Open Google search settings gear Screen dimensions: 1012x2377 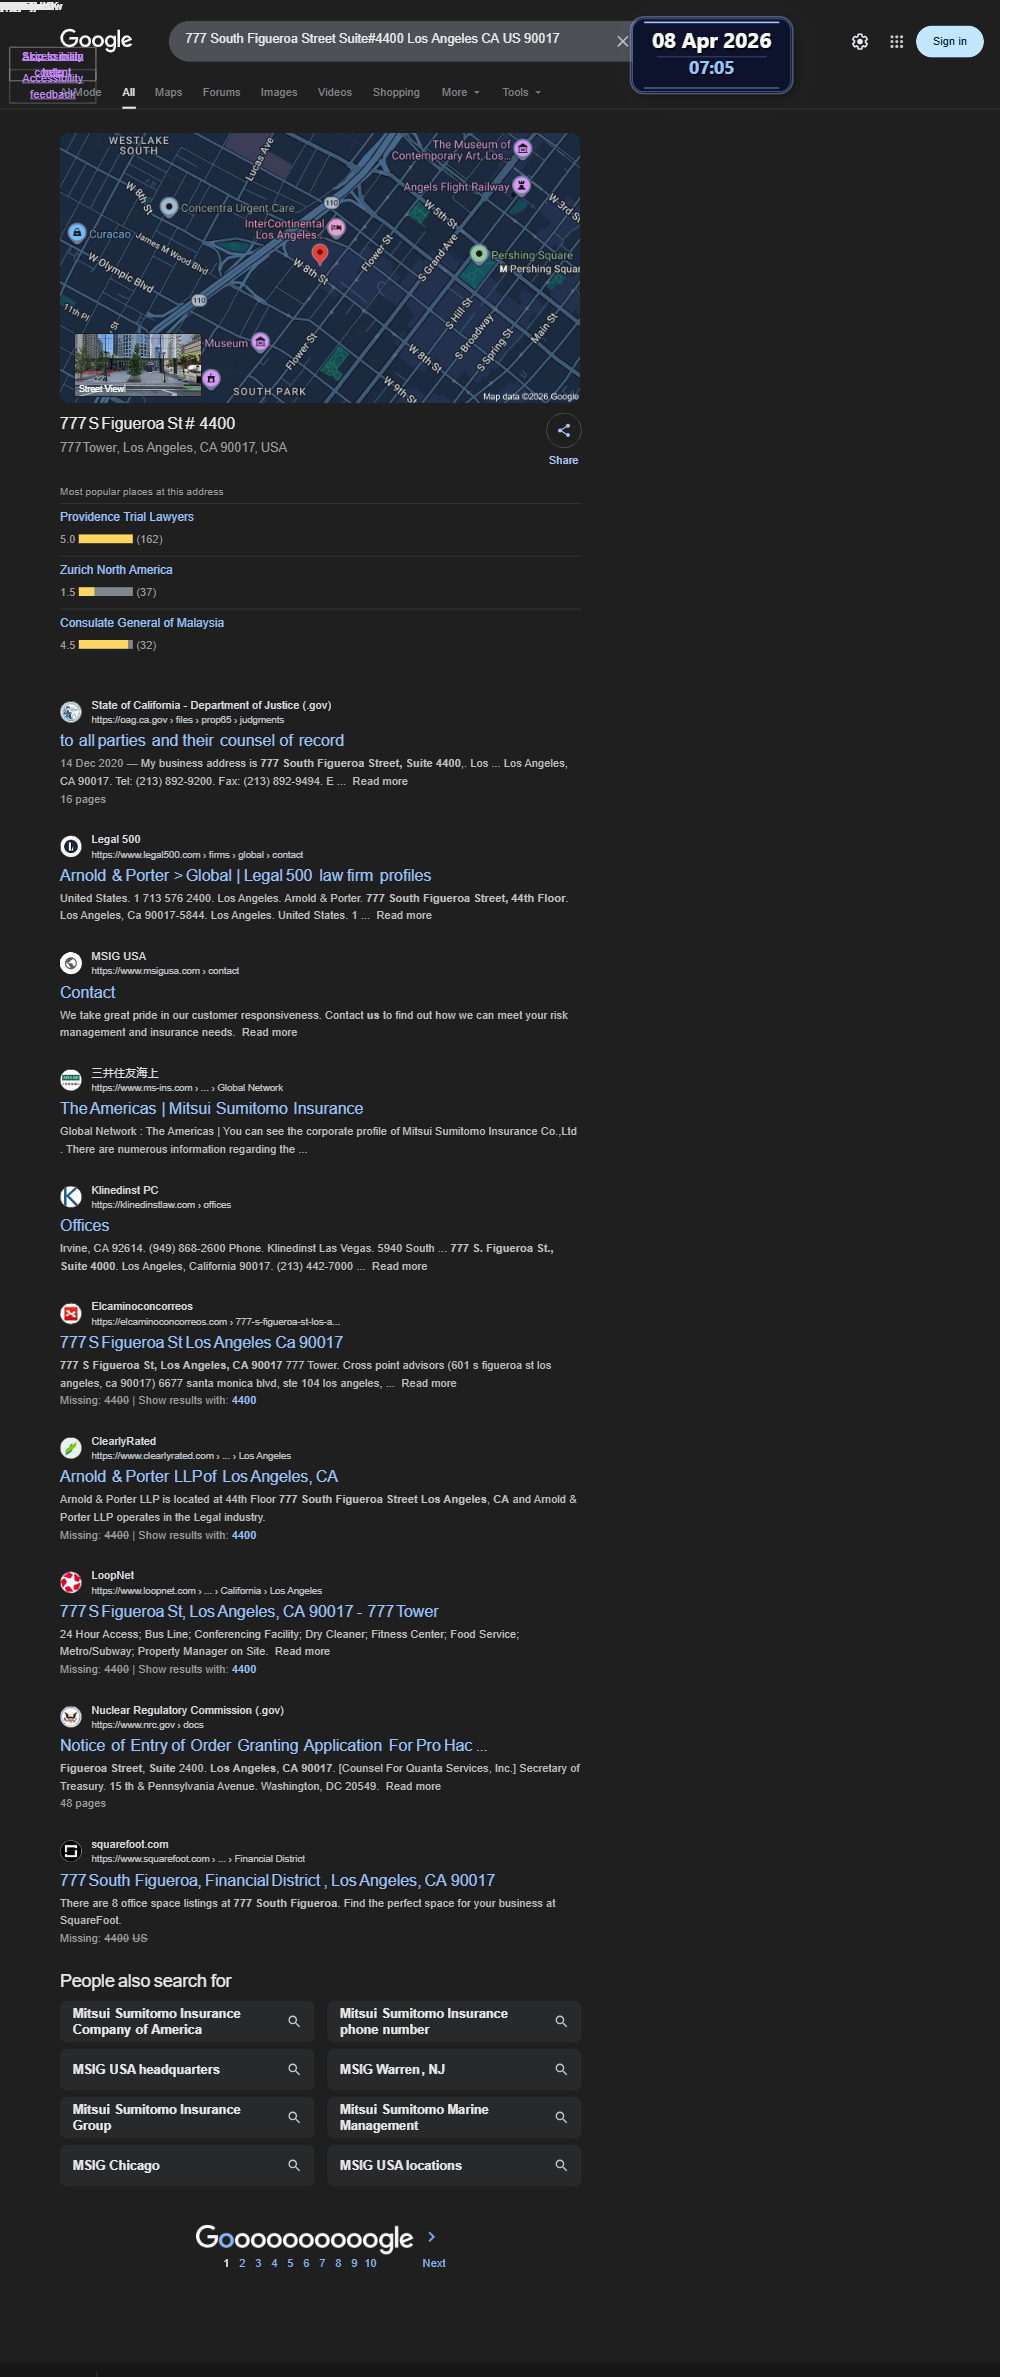click(x=860, y=42)
